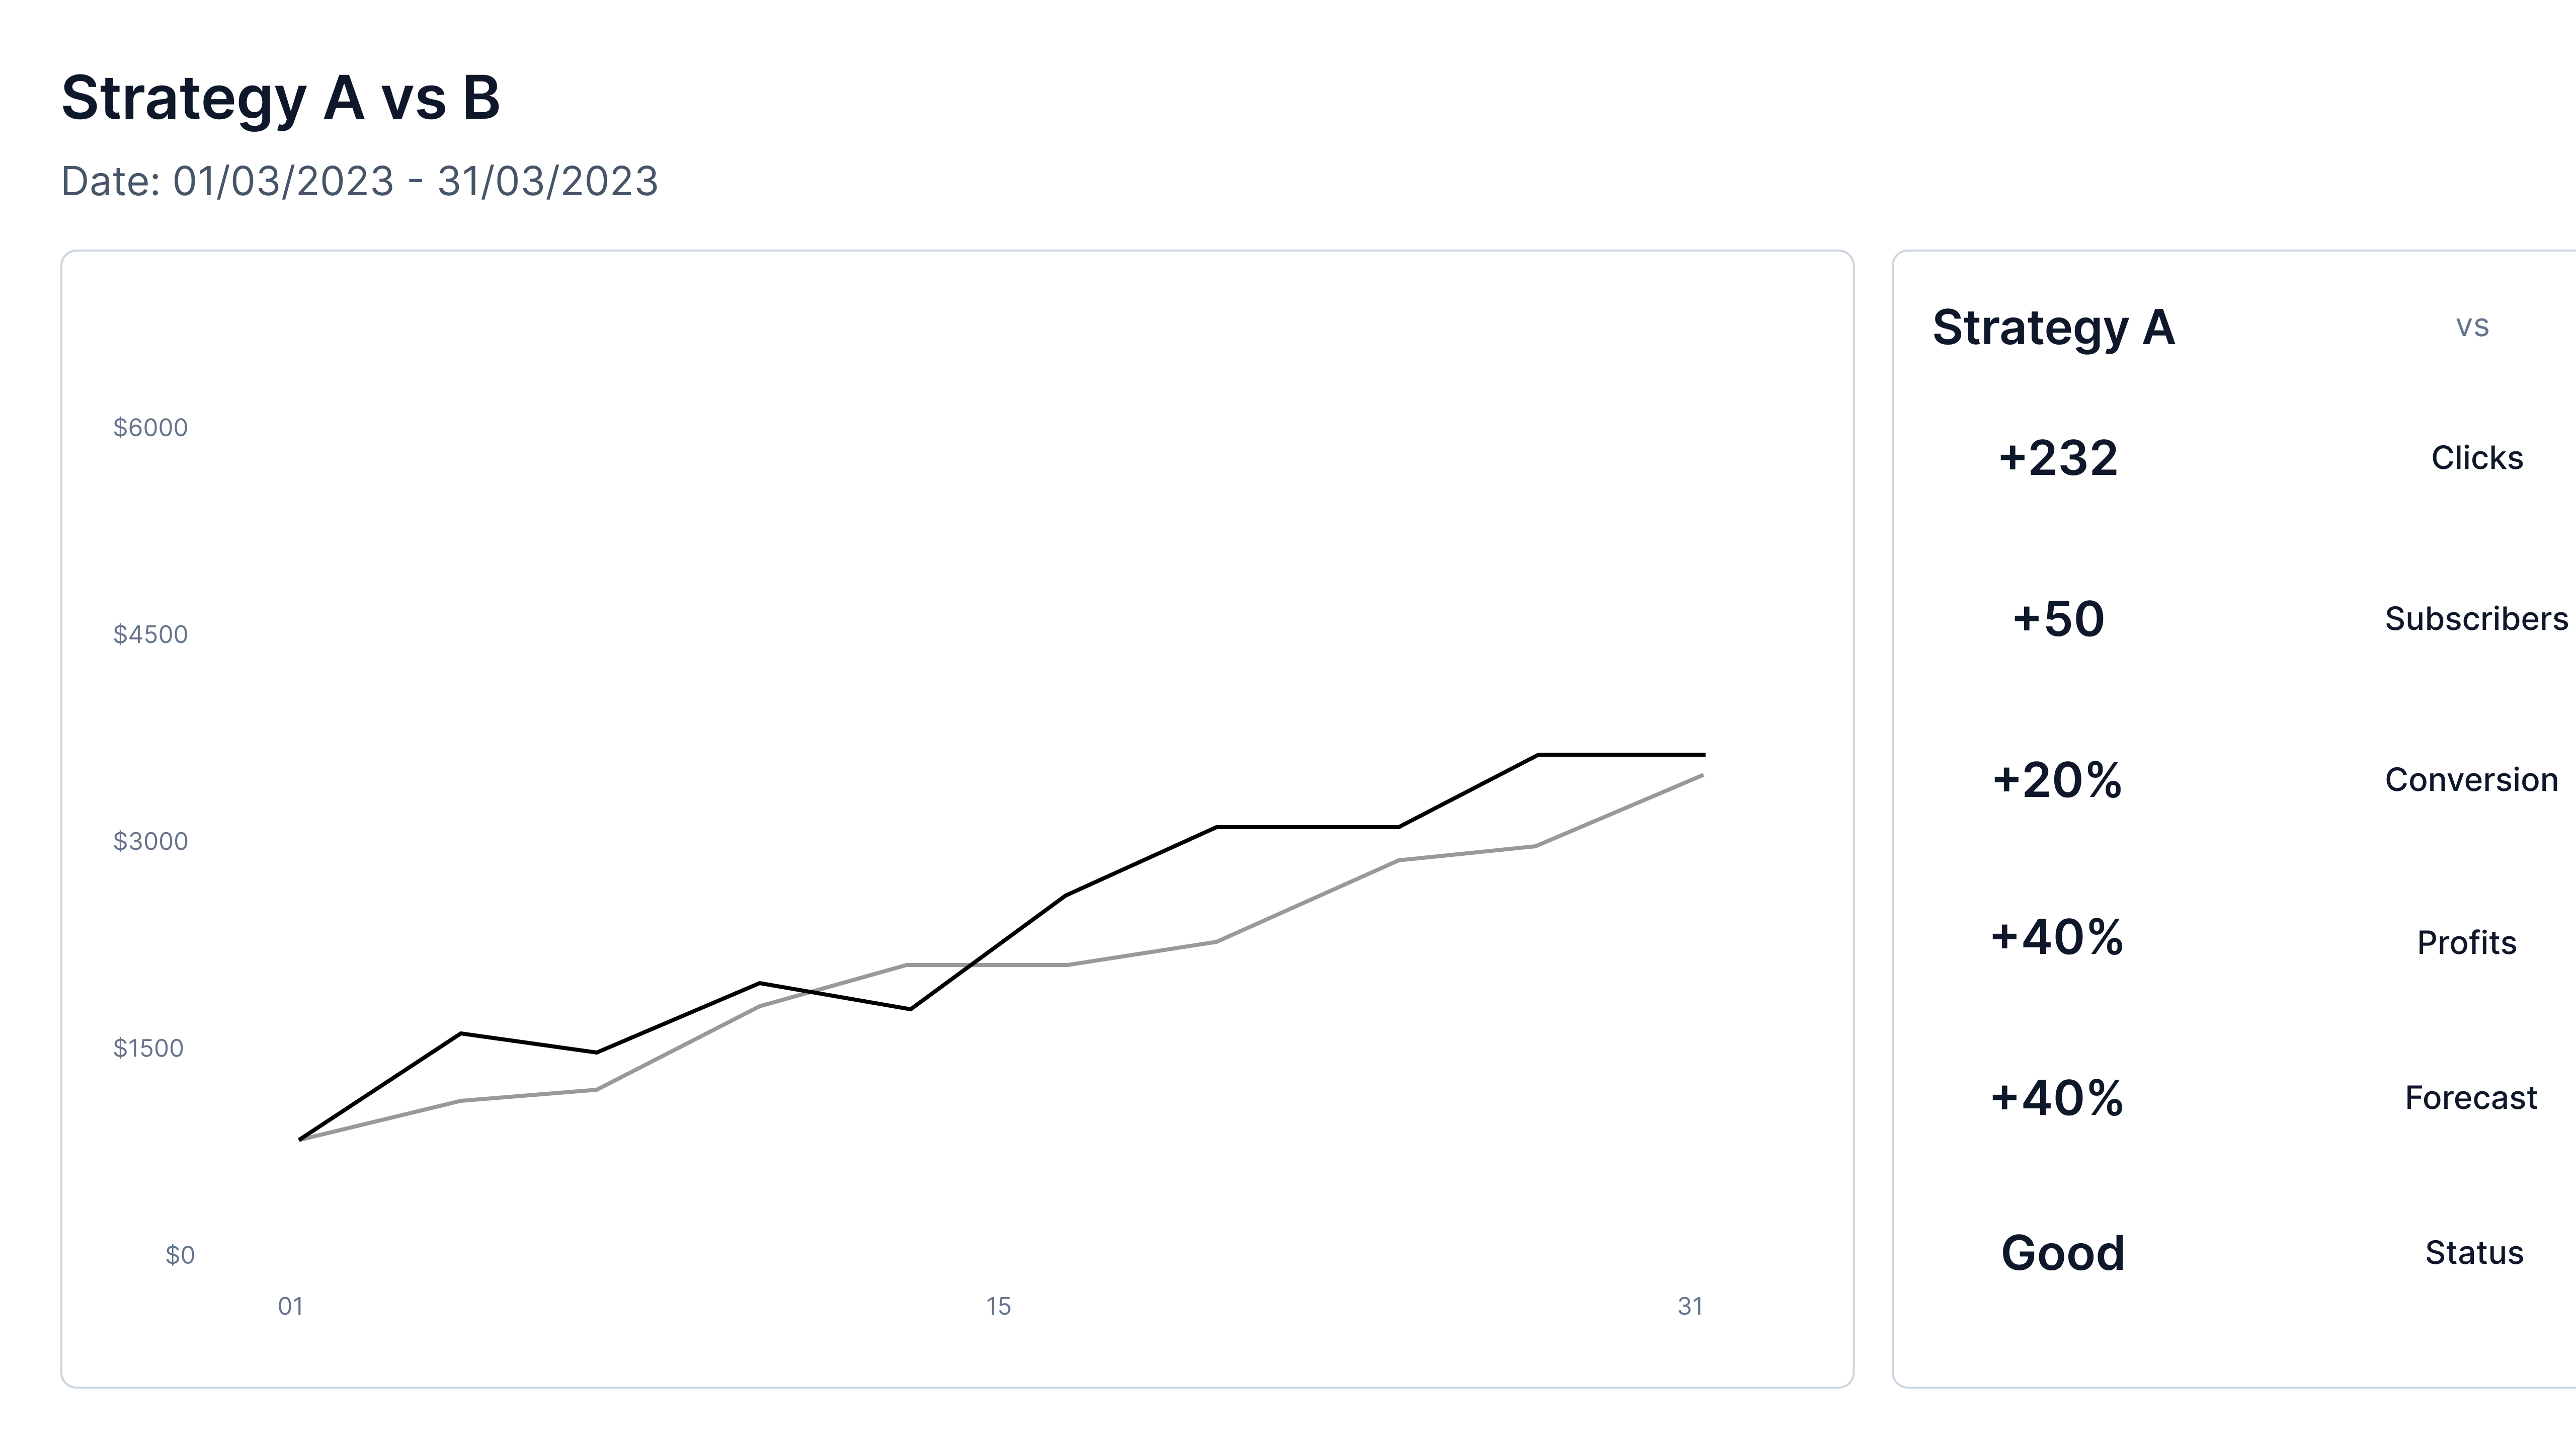Select the 31 date marker on x-axis
This screenshot has height=1449, width=2576.
[x=1690, y=1307]
